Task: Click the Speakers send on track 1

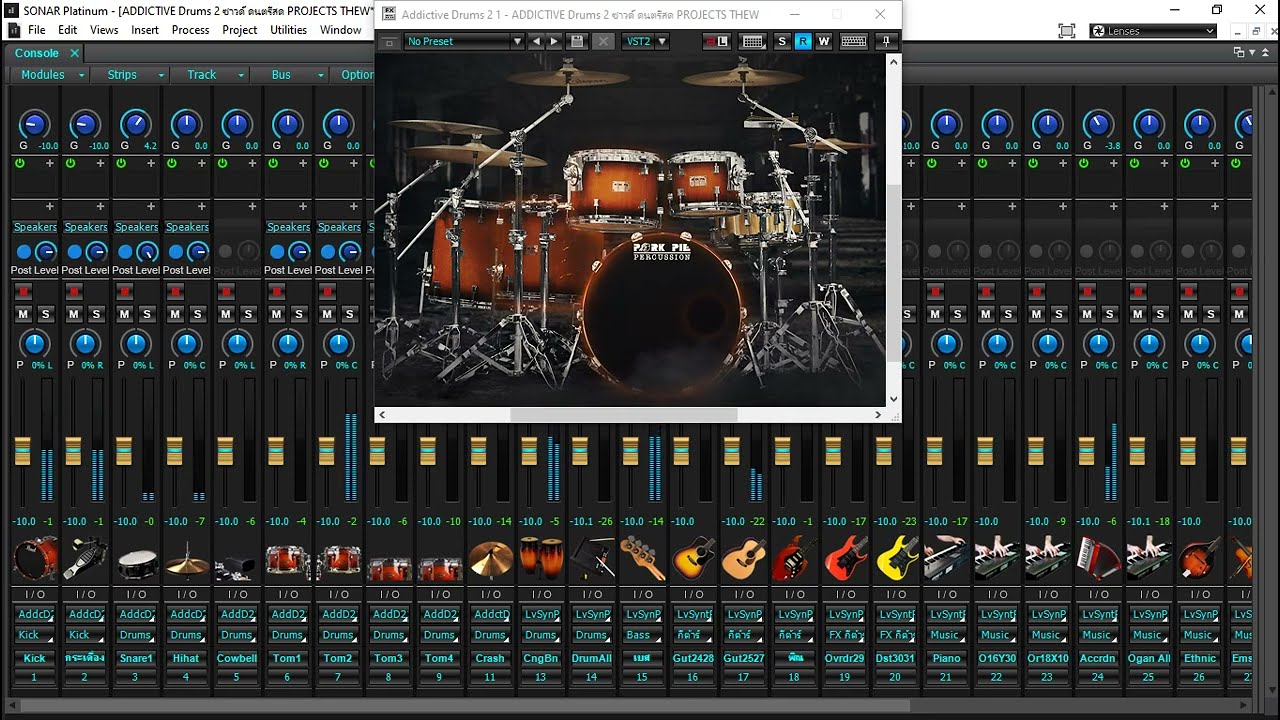Action: pos(35,227)
